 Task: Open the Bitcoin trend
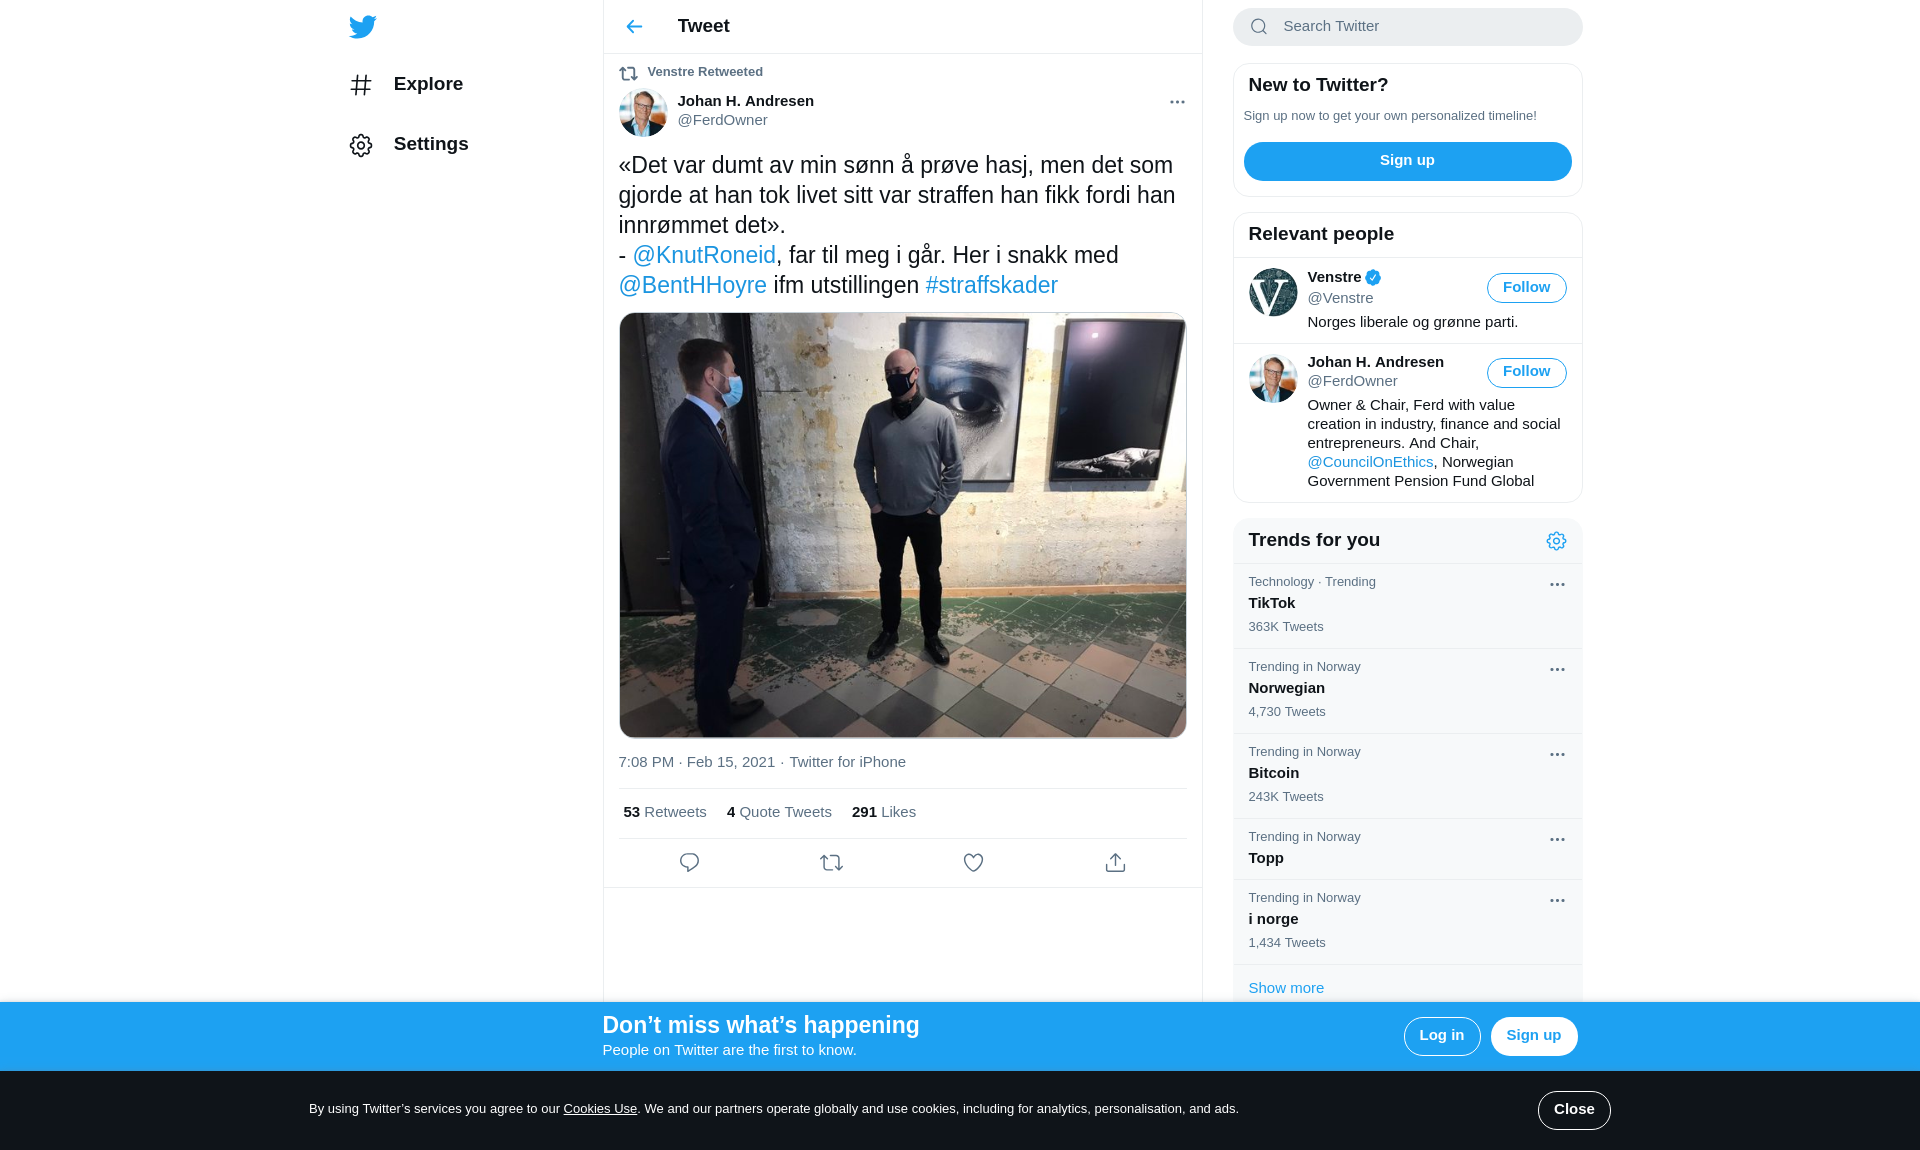pyautogui.click(x=1407, y=776)
